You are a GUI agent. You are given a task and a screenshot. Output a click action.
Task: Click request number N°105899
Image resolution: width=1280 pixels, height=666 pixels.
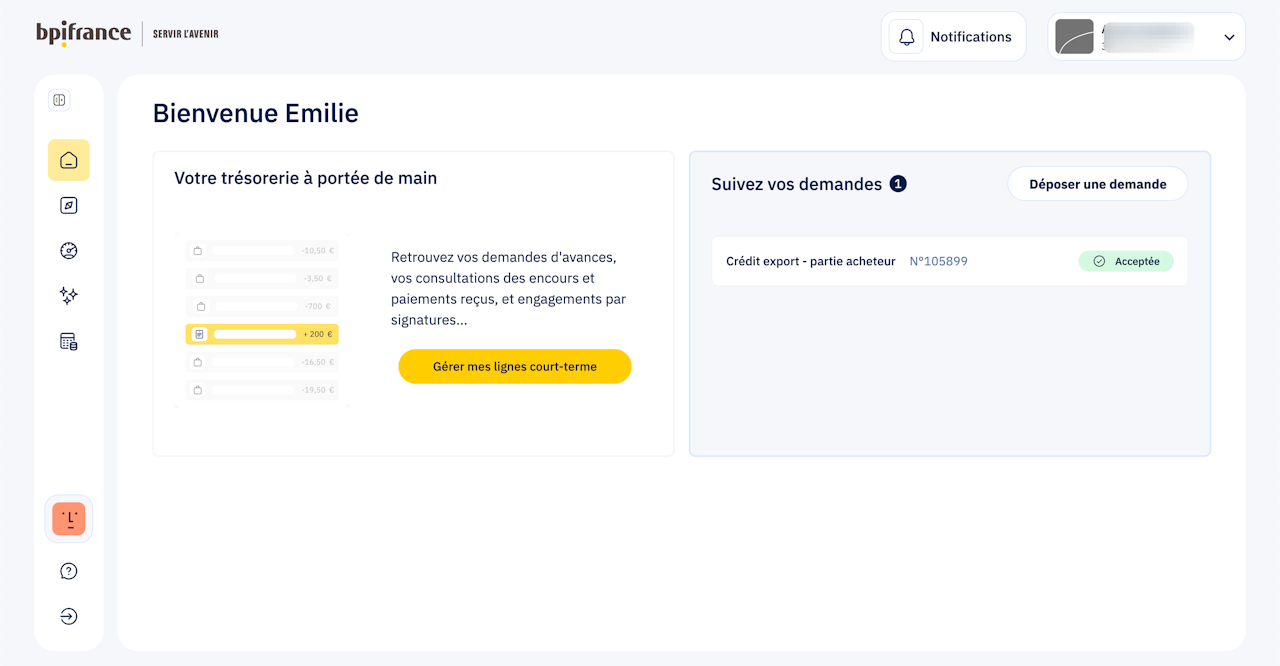(x=938, y=261)
